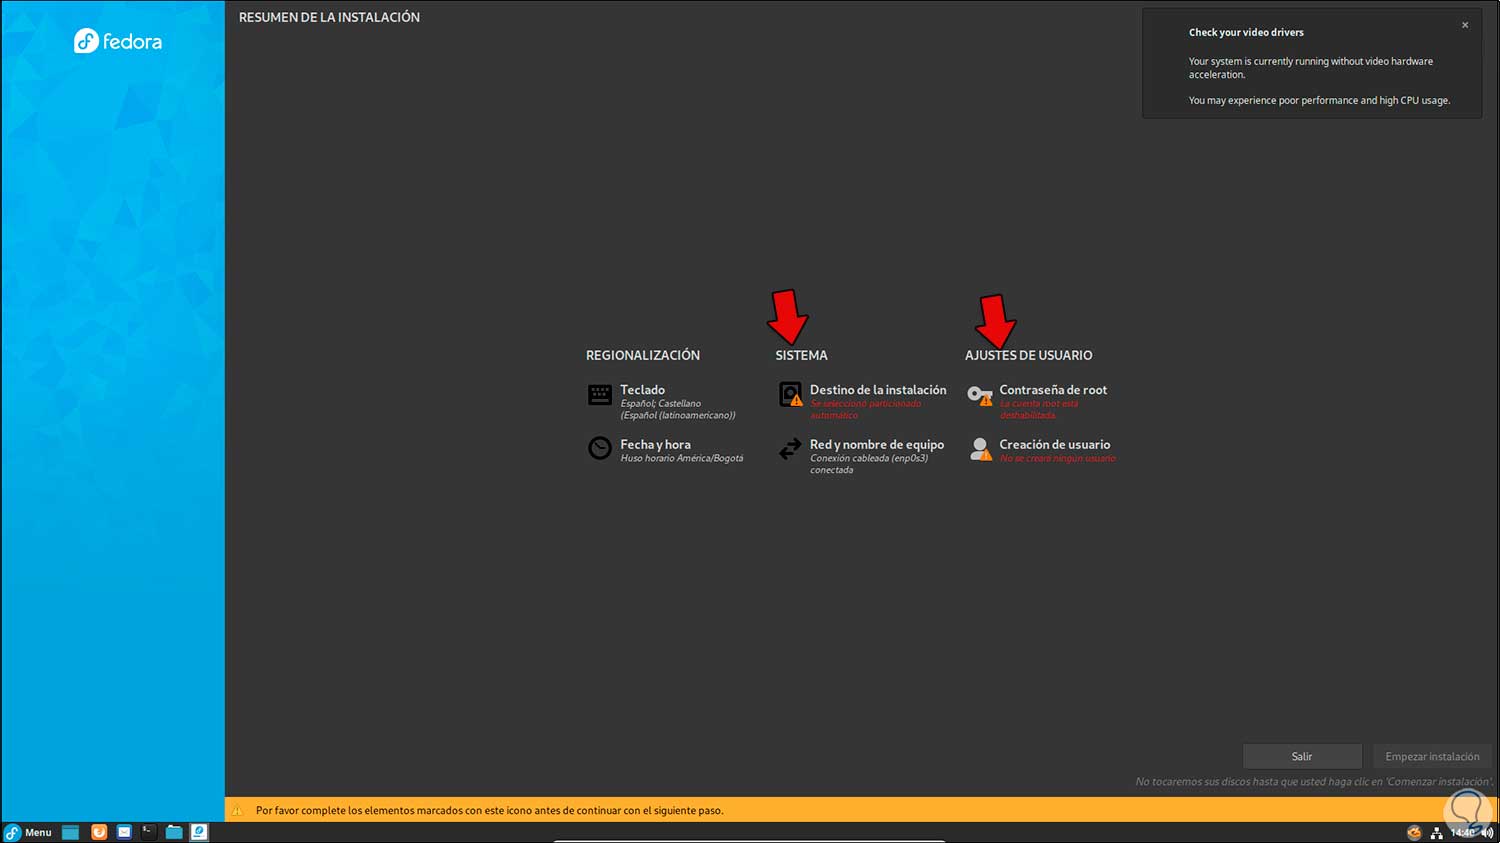Click the Fedora logo in the sidebar
This screenshot has width=1500, height=843.
coord(118,41)
